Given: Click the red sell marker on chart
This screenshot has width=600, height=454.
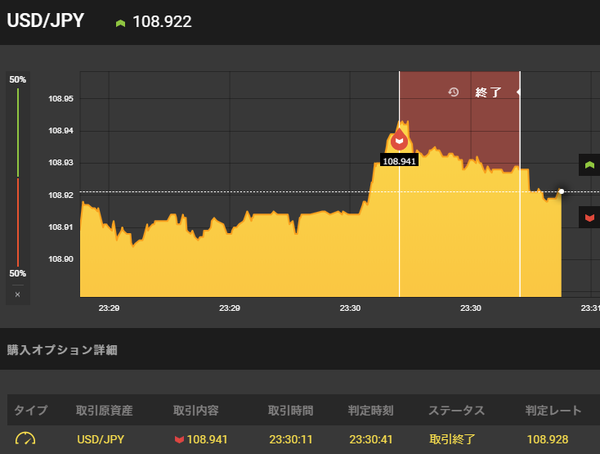Looking at the screenshot, I should [x=399, y=140].
